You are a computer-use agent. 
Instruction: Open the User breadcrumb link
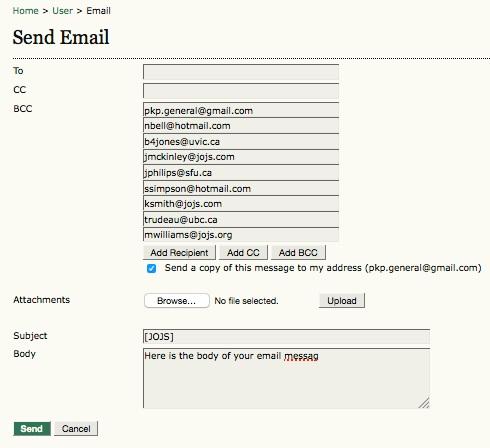(x=62, y=11)
